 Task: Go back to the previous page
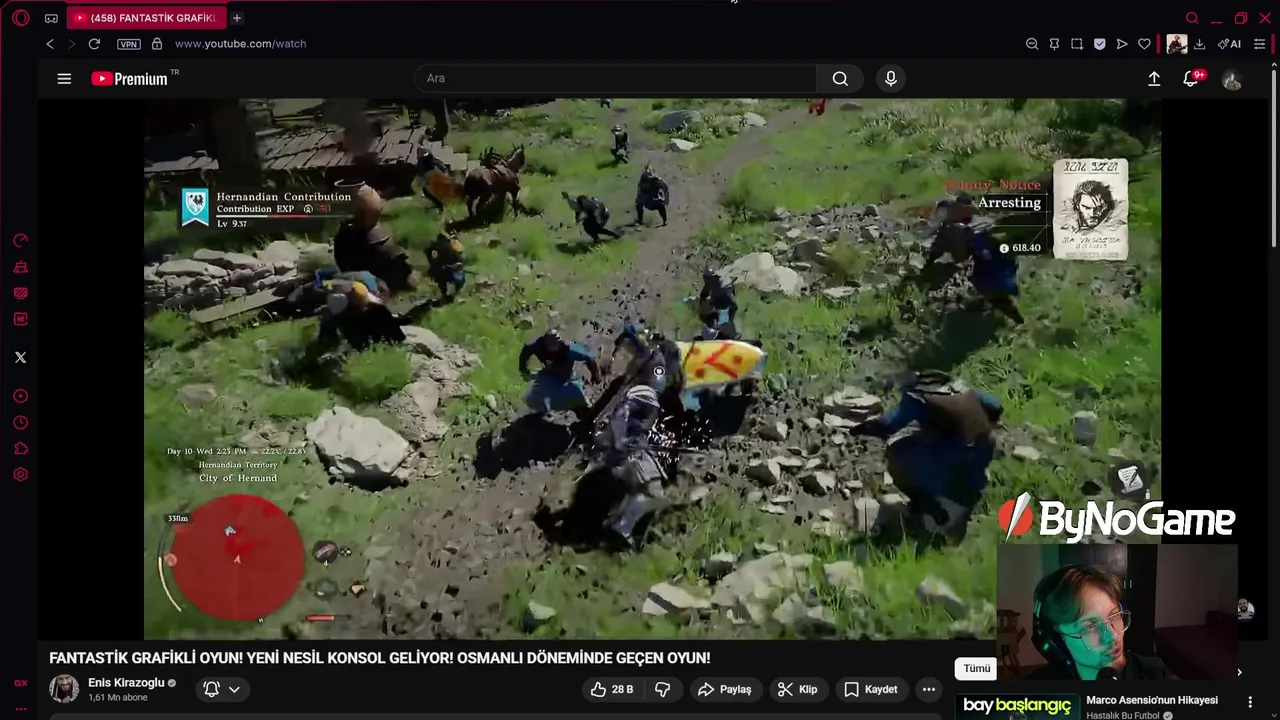point(50,44)
